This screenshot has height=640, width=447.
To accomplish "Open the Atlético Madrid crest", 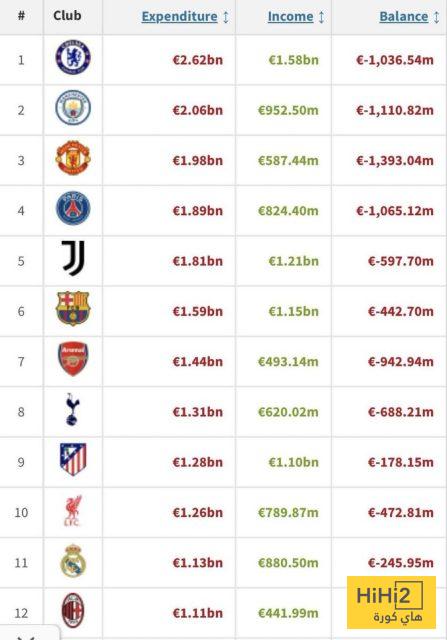I will (x=73, y=459).
